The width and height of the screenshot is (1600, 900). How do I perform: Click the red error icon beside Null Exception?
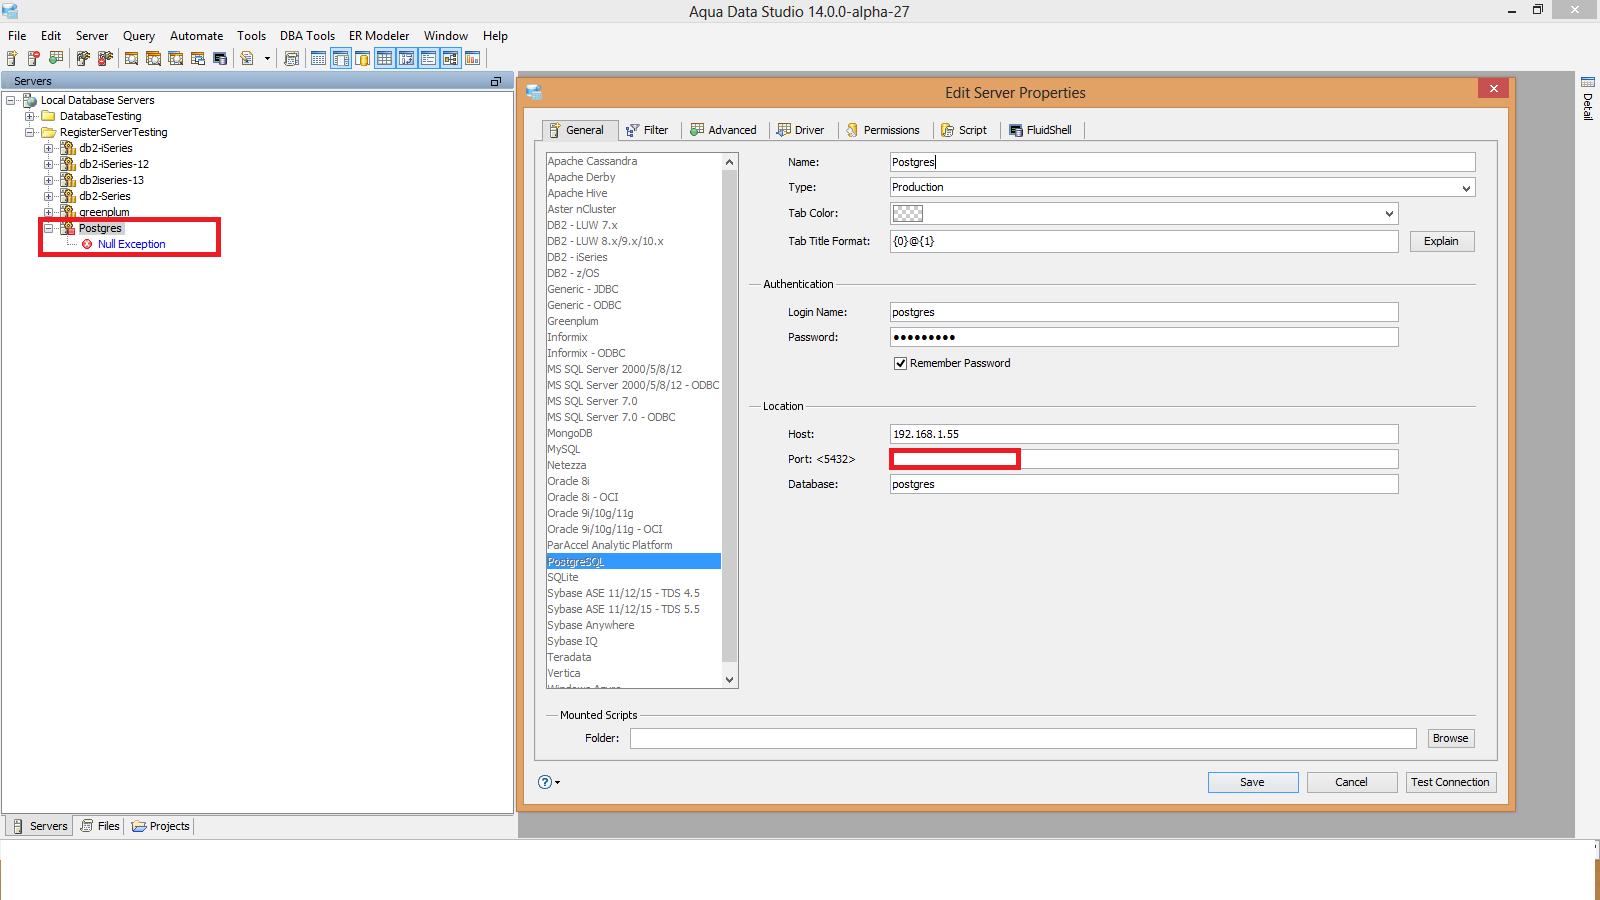[x=87, y=244]
